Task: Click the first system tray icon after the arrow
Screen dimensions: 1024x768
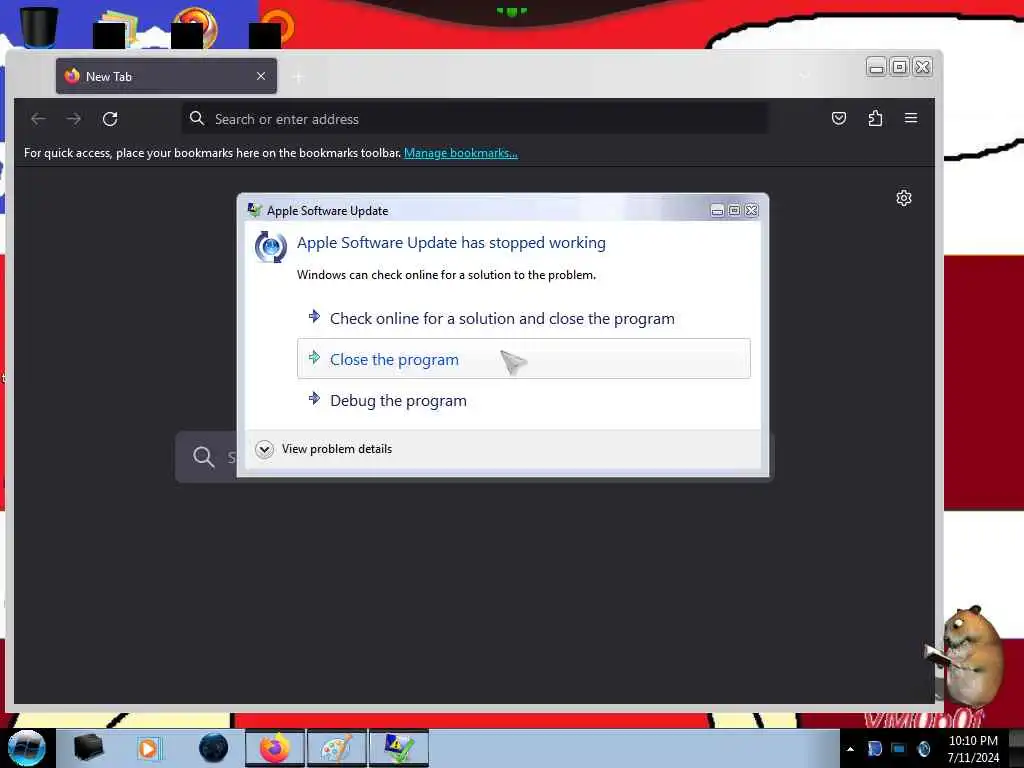Action: pos(875,749)
